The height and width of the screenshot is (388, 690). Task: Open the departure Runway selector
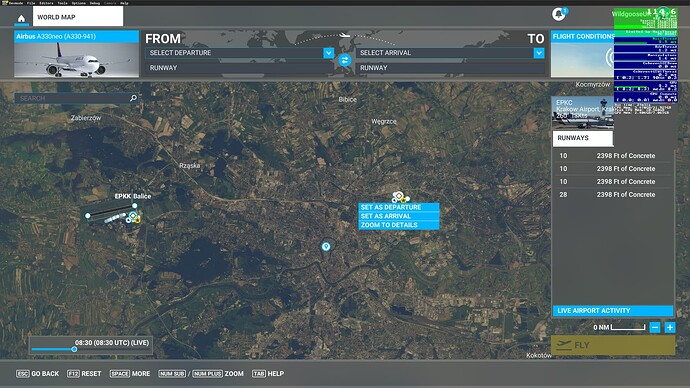pyautogui.click(x=239, y=68)
